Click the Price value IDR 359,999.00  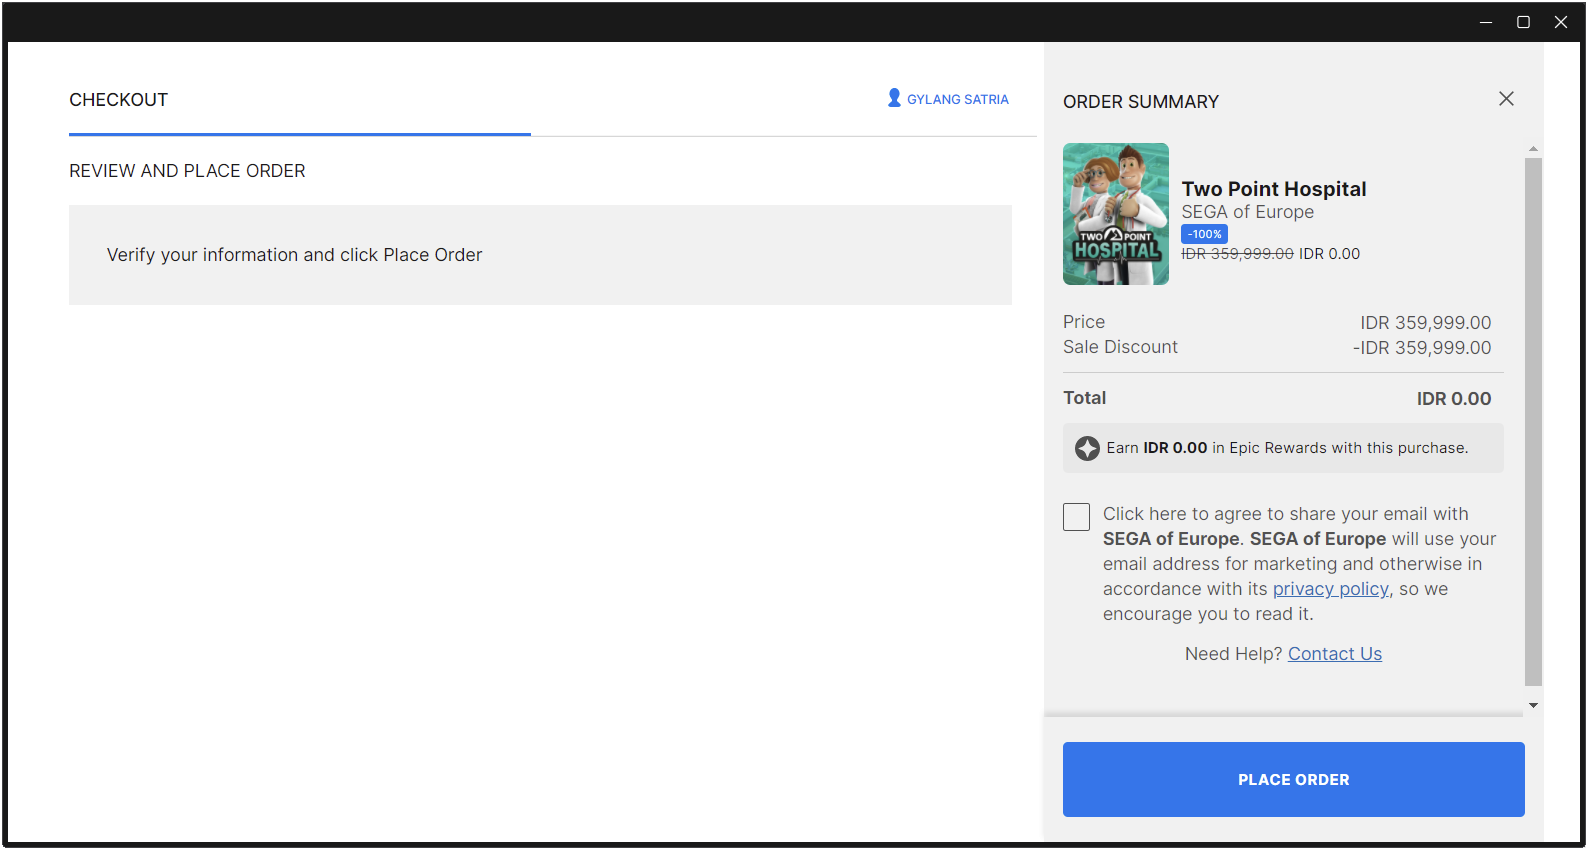coord(1425,323)
